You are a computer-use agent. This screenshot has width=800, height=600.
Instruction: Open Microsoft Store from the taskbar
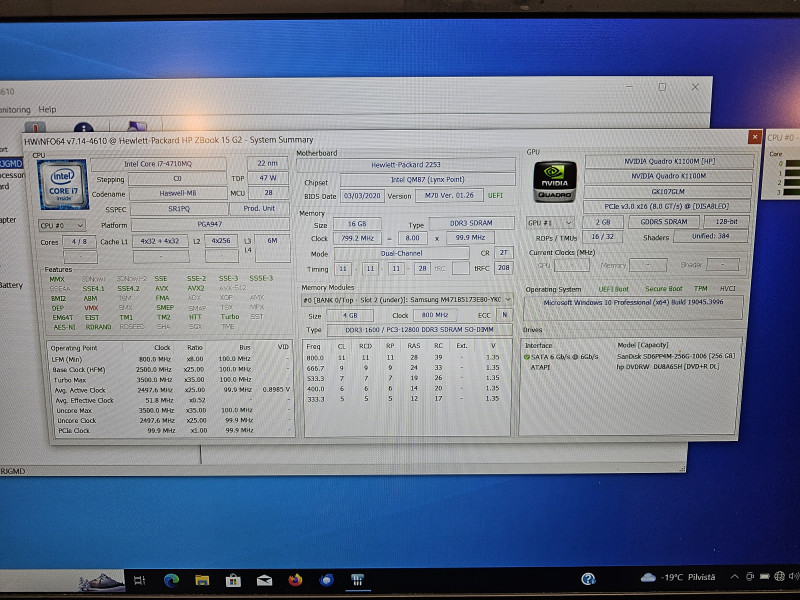coord(233,580)
